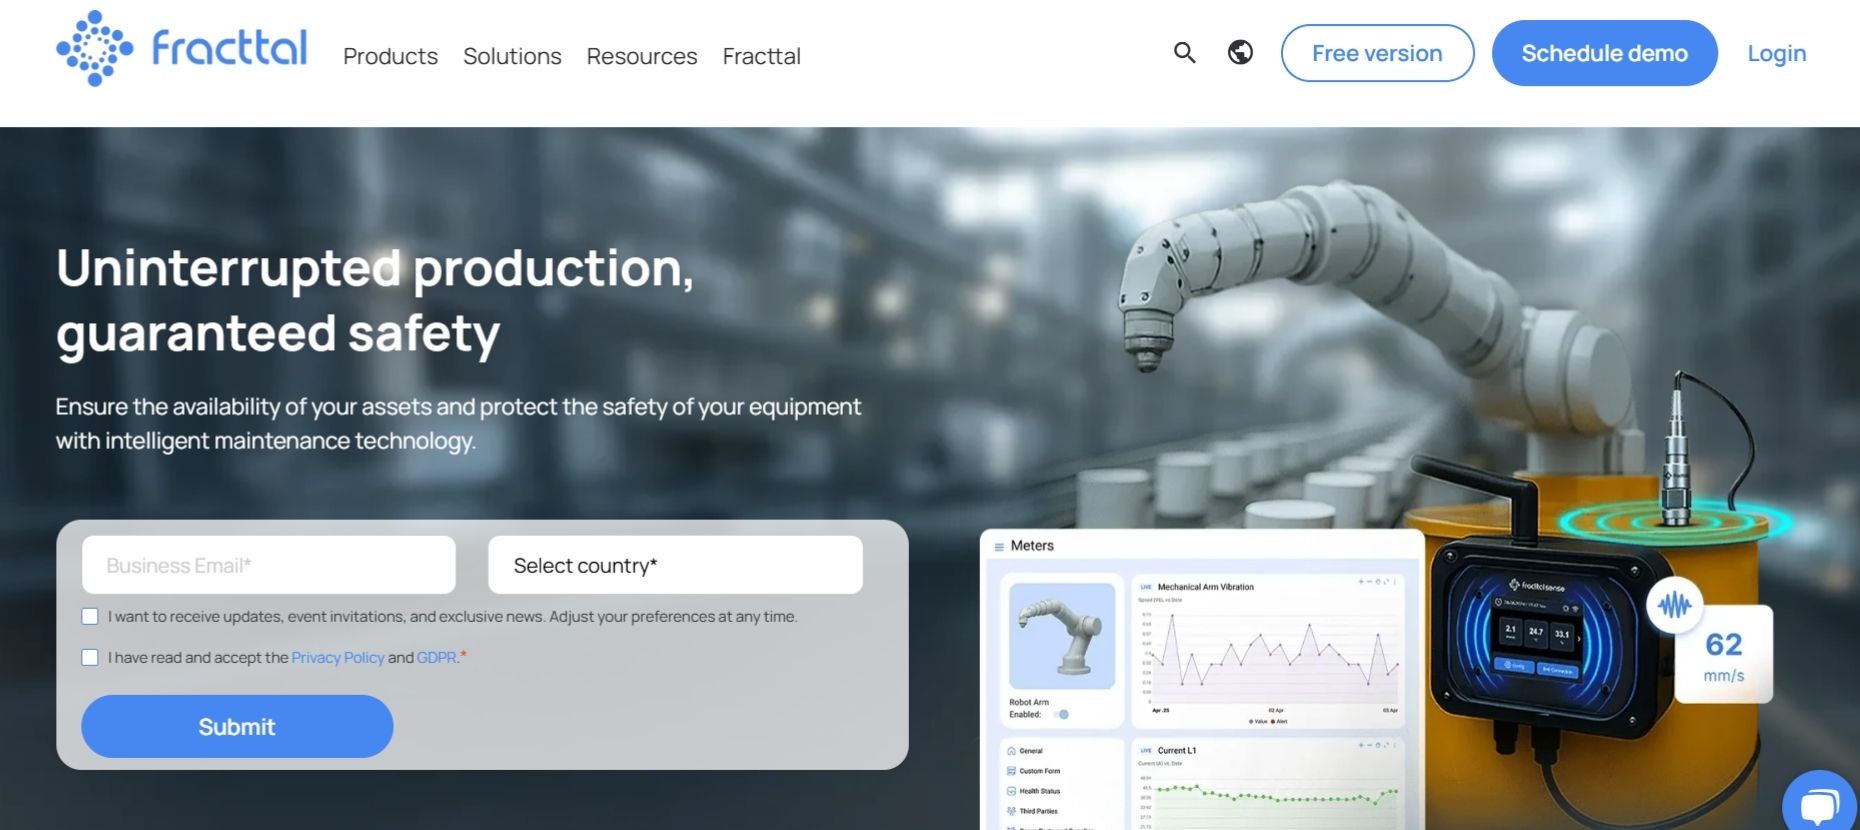The image size is (1860, 830).
Task: Select Health Status in the Meters sidebar
Action: pyautogui.click(x=1034, y=791)
